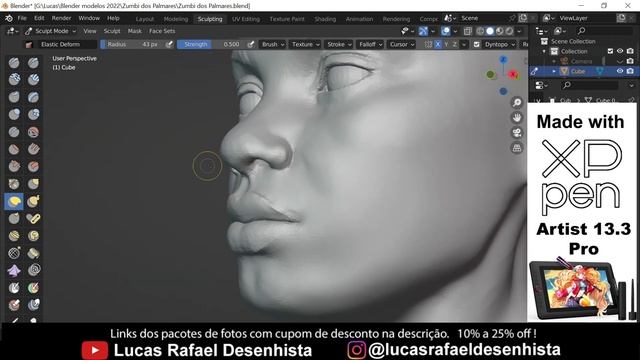
Task: Collapse the Collection tree item
Action: pos(544,51)
